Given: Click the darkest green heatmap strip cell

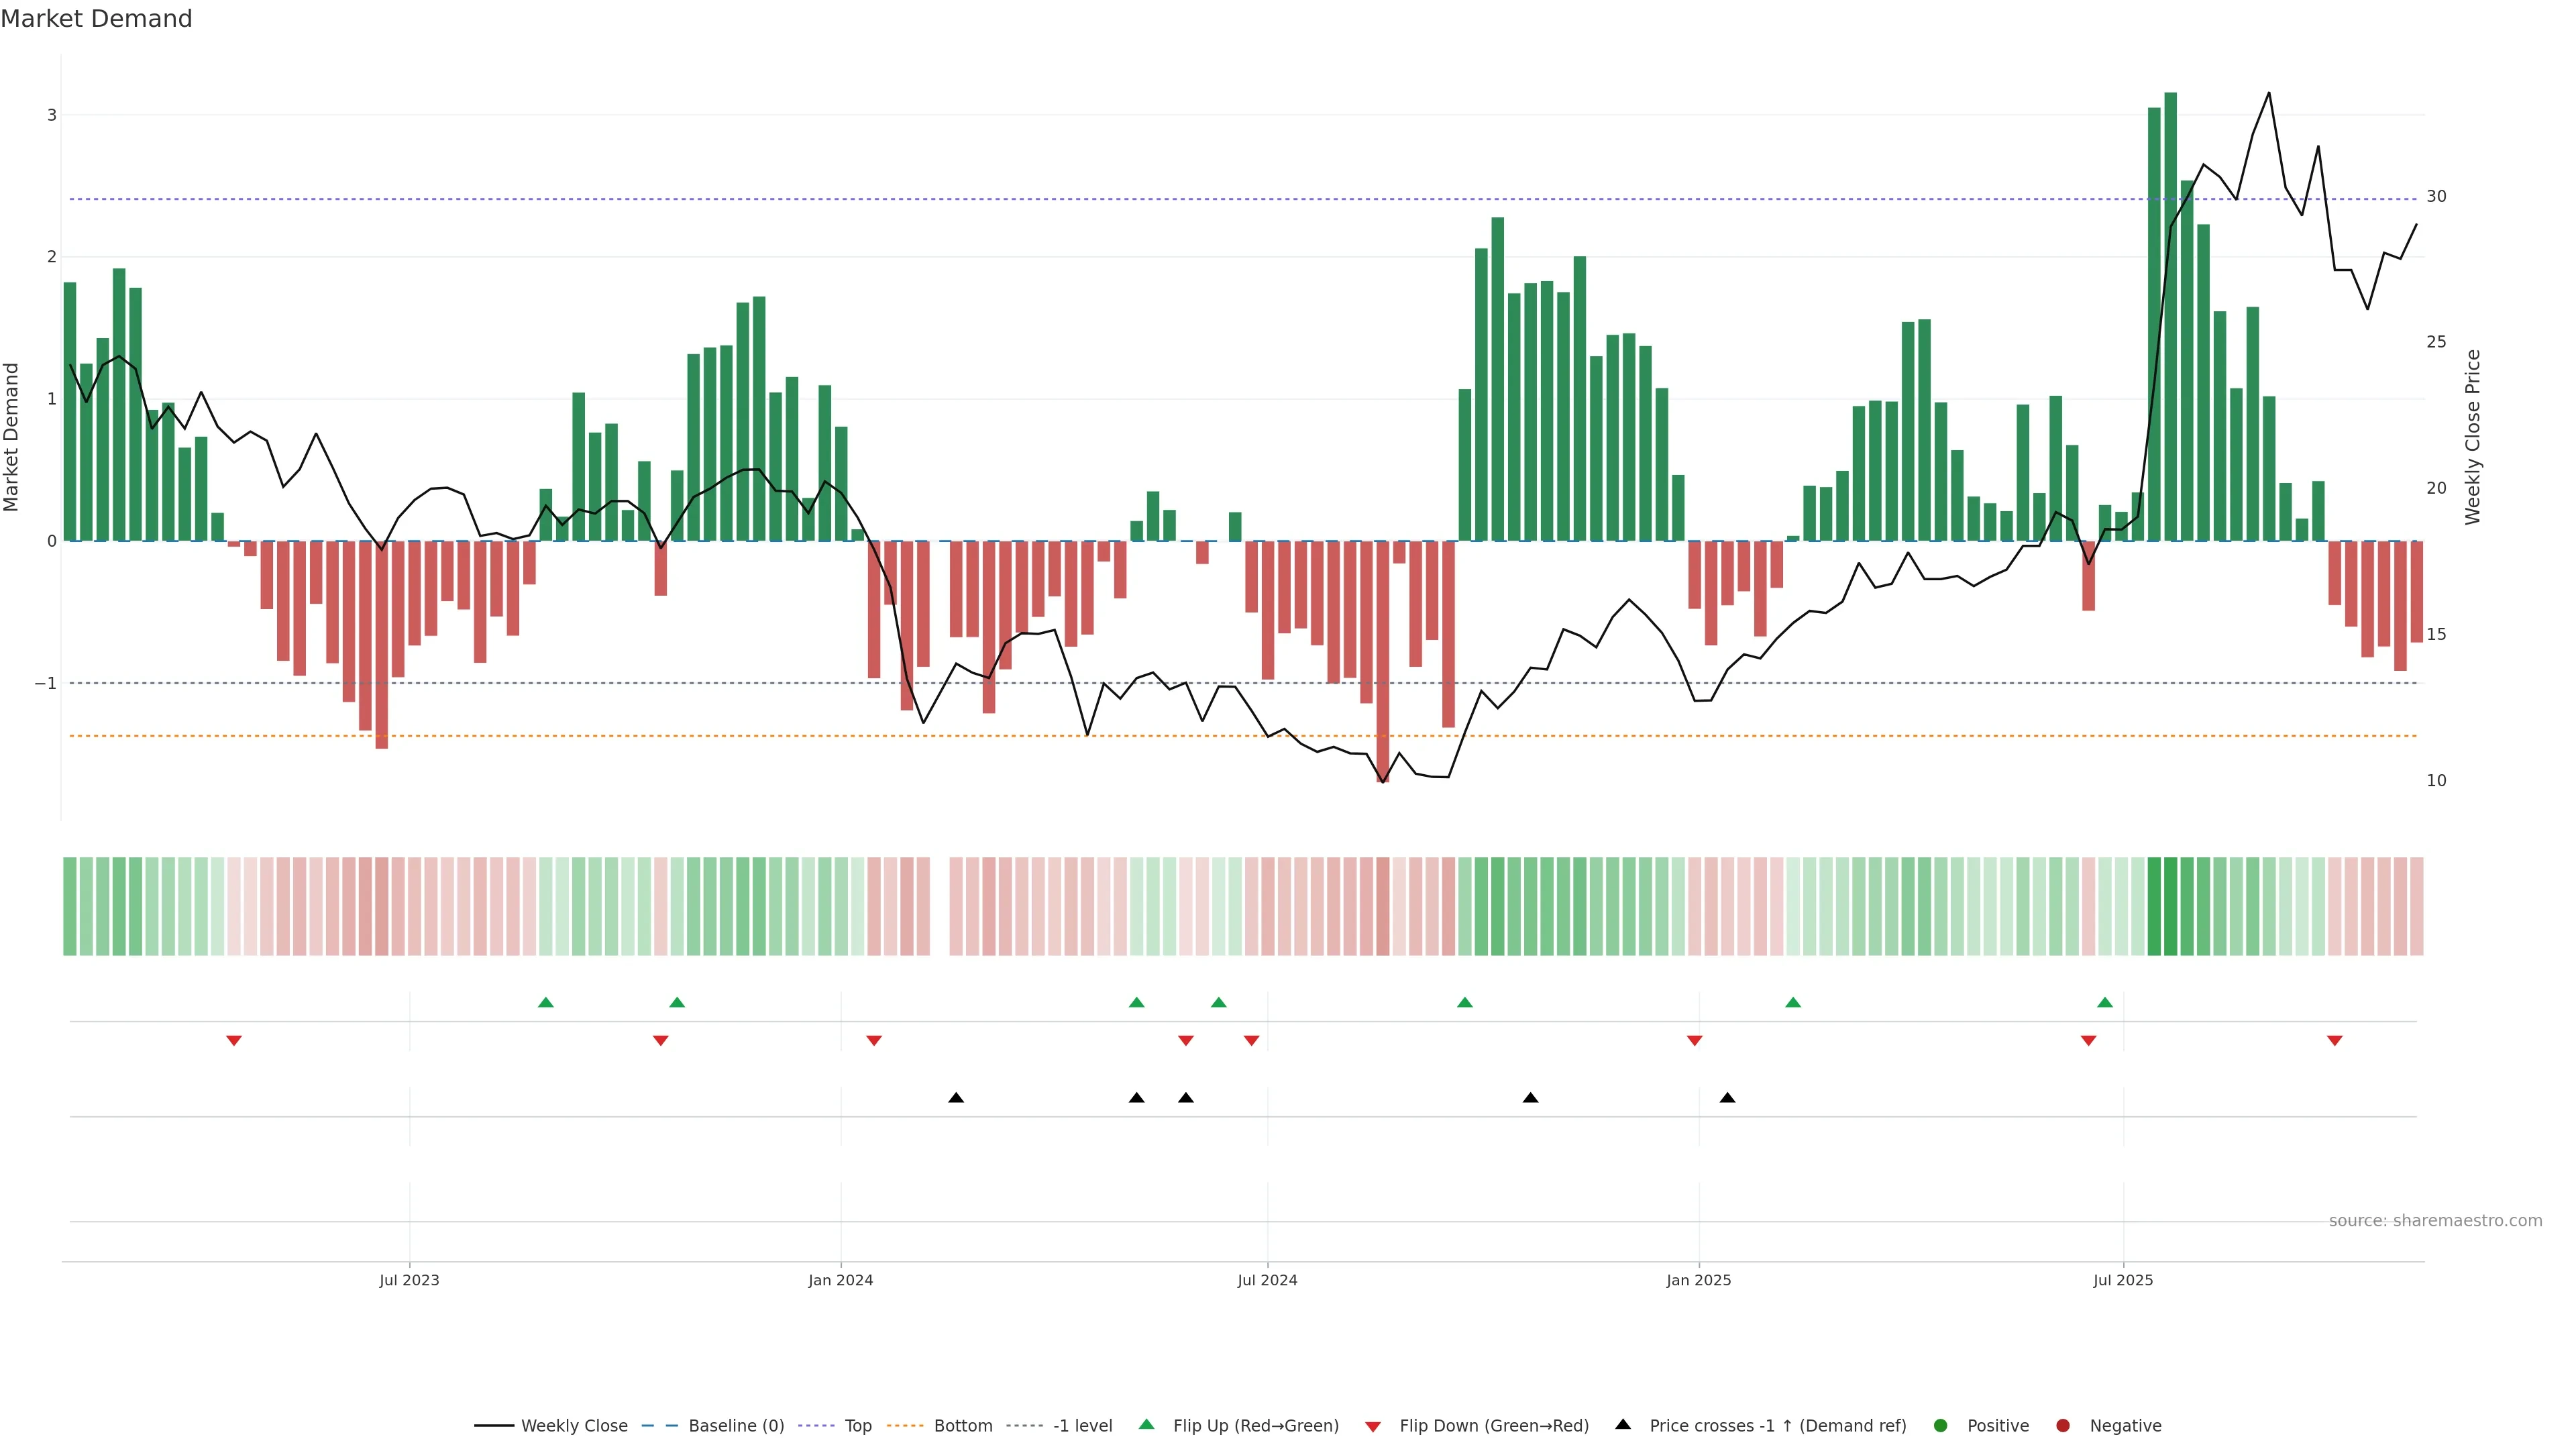Looking at the screenshot, I should coord(2170,905).
